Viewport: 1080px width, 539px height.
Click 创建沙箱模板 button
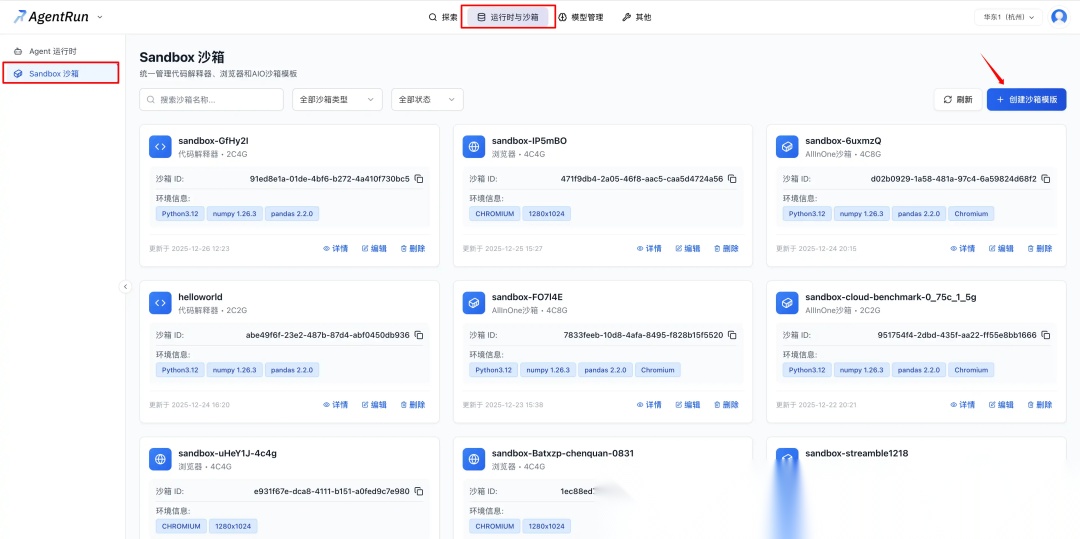(x=1026, y=100)
